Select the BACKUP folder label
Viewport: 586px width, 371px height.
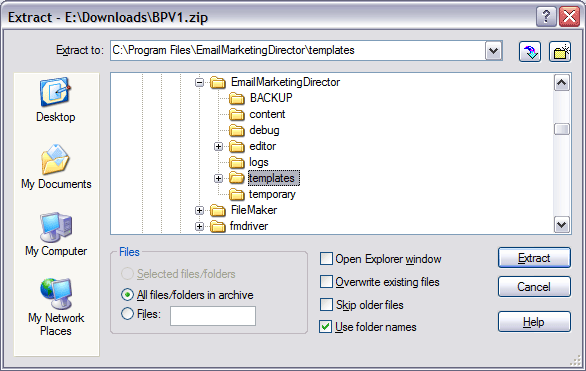(271, 98)
